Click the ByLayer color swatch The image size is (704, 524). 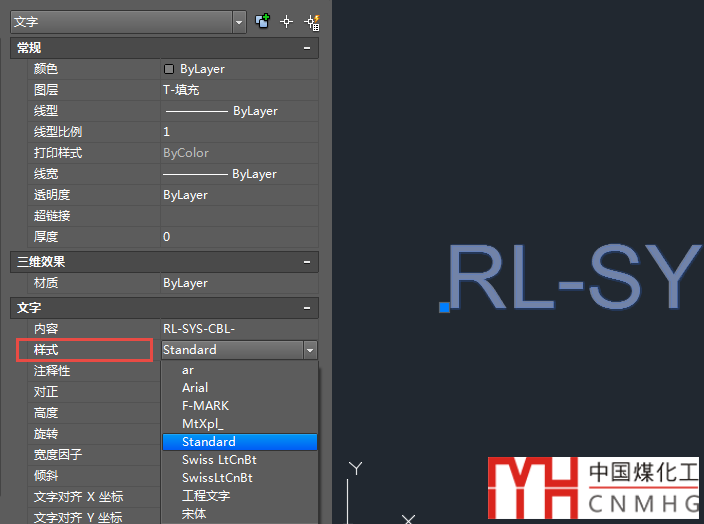169,69
